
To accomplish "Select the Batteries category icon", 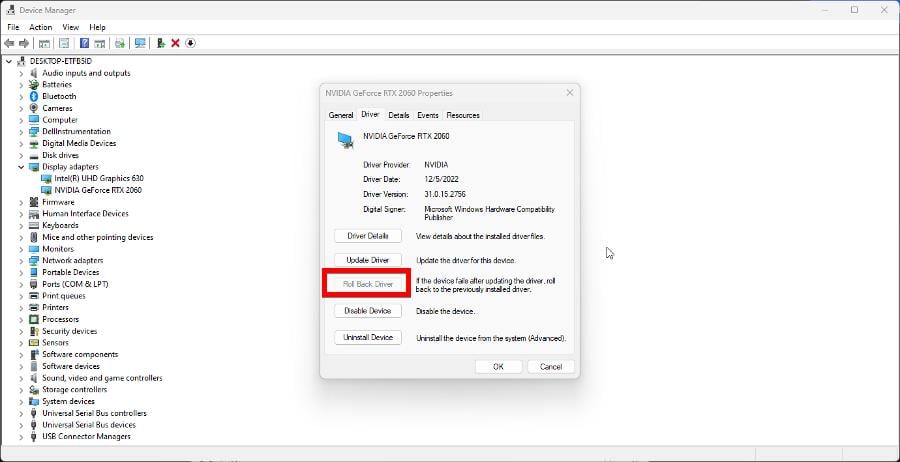I will (34, 84).
